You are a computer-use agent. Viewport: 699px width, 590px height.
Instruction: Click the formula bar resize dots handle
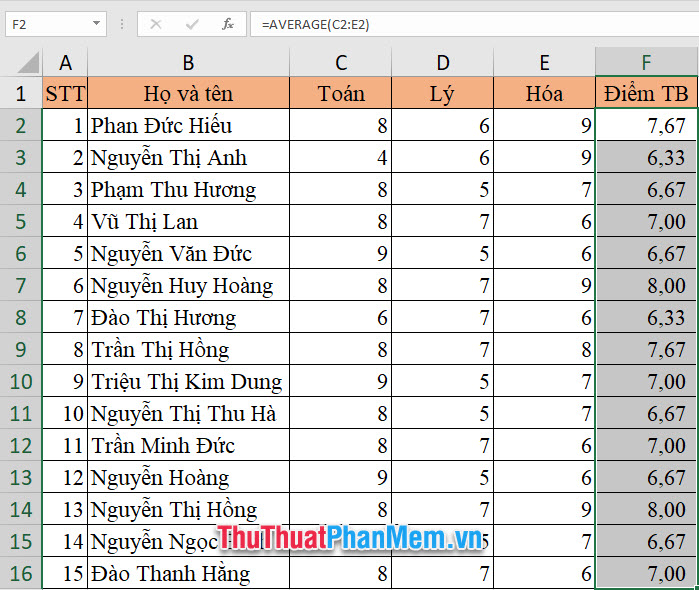click(x=122, y=24)
